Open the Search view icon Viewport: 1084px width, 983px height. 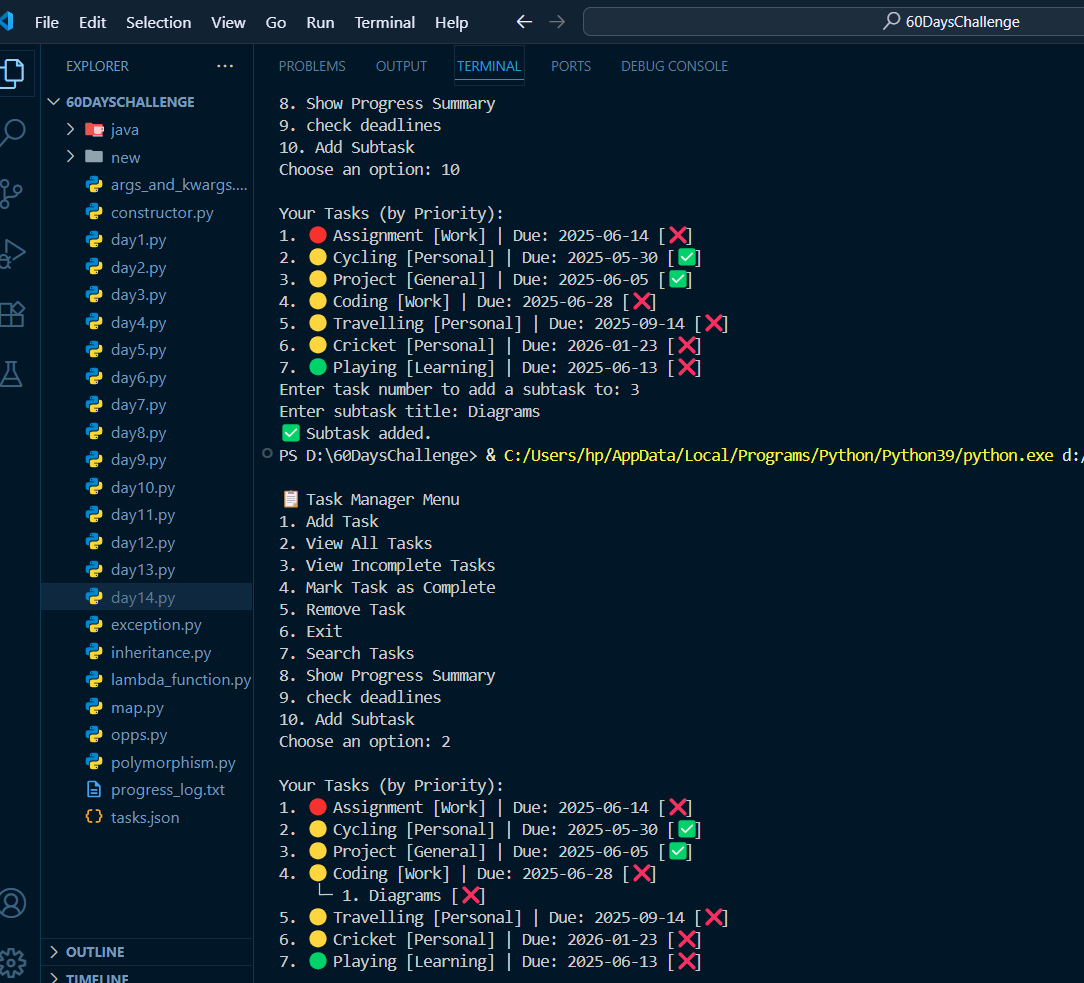[x=12, y=132]
